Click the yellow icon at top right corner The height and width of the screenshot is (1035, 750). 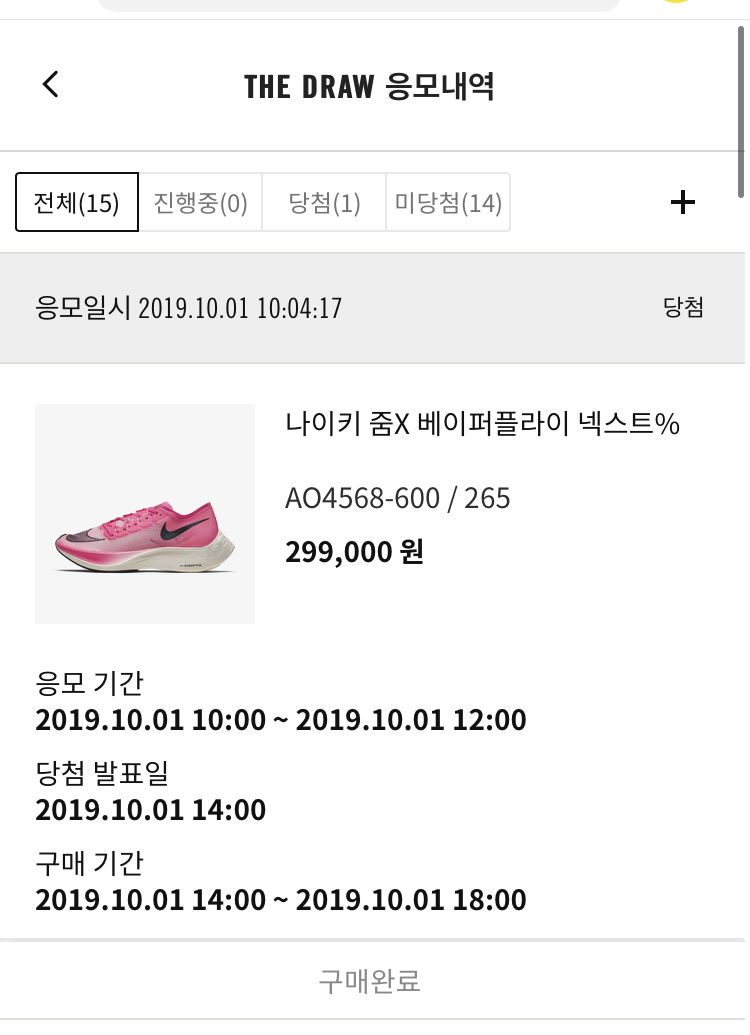pyautogui.click(x=675, y=1)
